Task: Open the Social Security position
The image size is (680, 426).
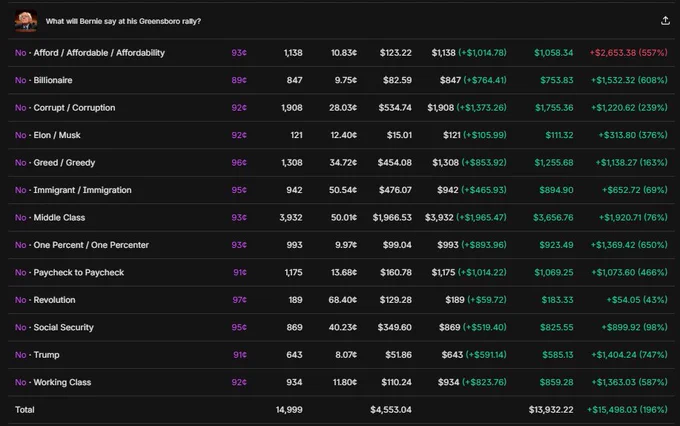Action: coord(341,328)
